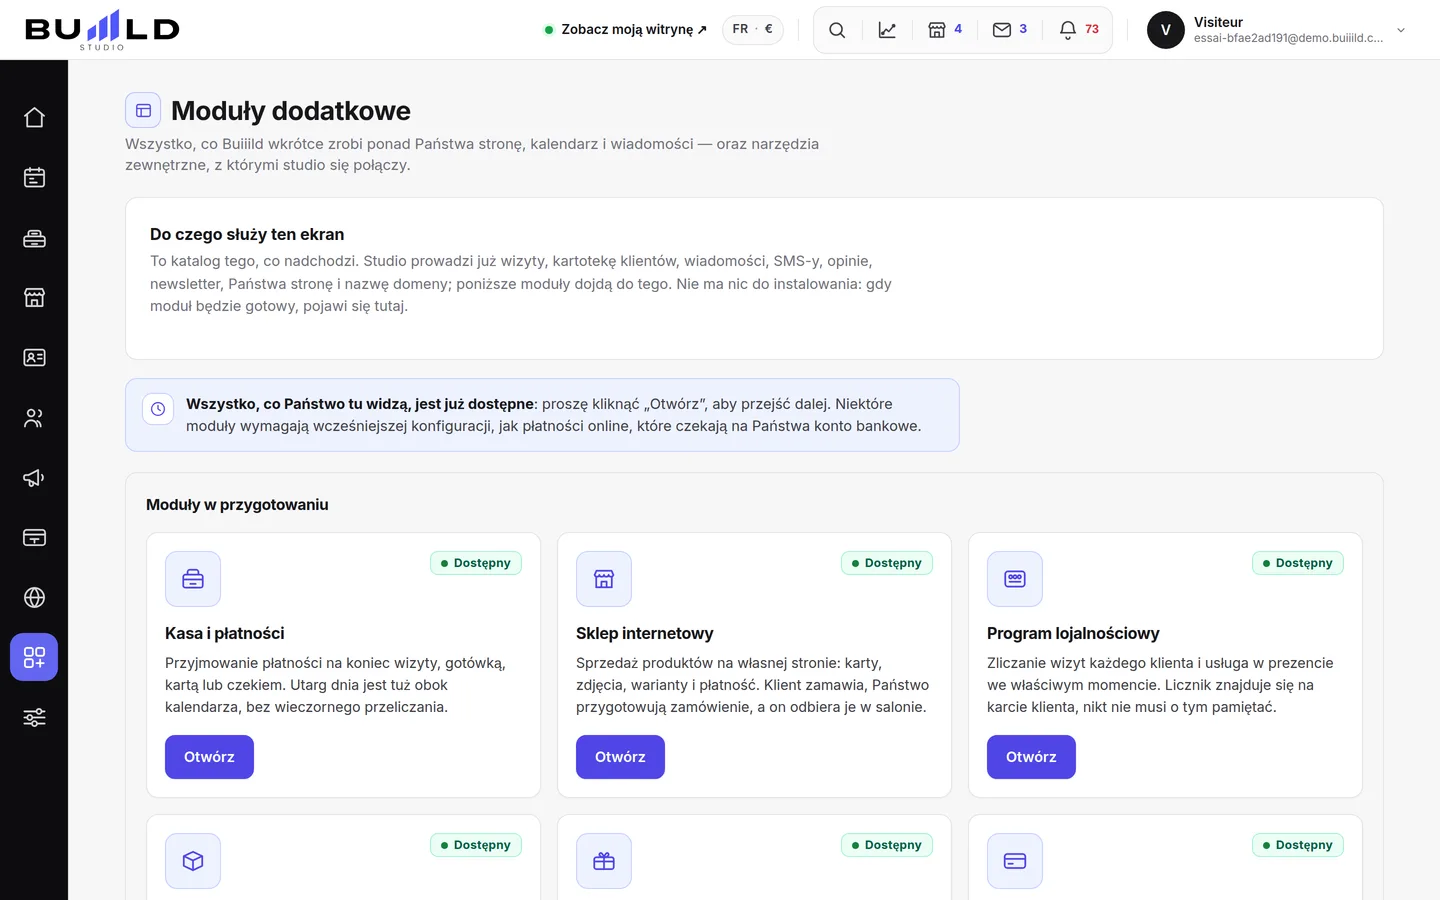This screenshot has height=900, width=1440.
Task: Open the megaphone marketing section in sidebar
Action: point(34,478)
